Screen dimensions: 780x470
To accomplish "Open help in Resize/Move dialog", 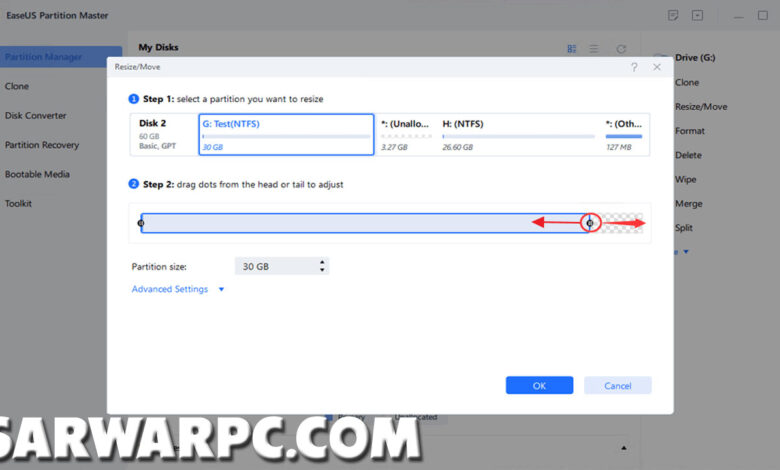I will (x=634, y=67).
